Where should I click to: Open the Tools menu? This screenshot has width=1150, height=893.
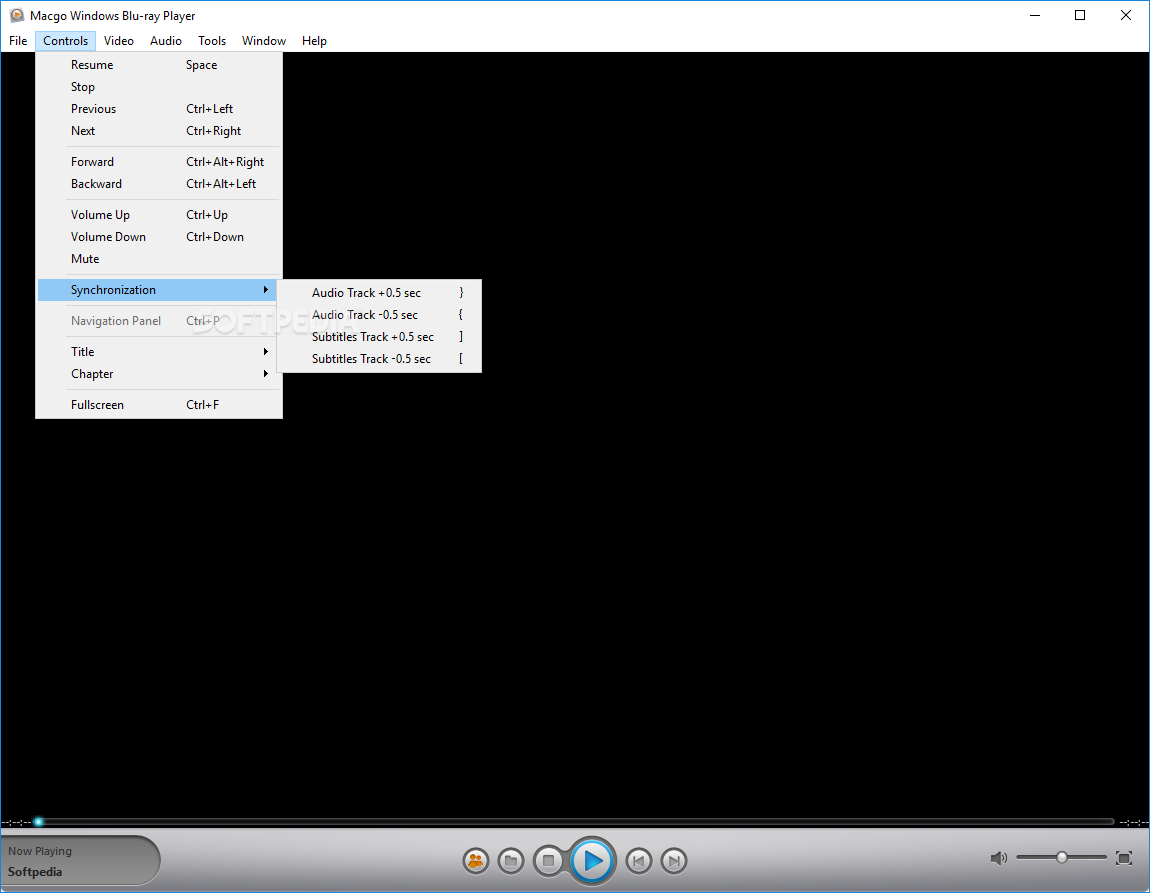(x=212, y=41)
